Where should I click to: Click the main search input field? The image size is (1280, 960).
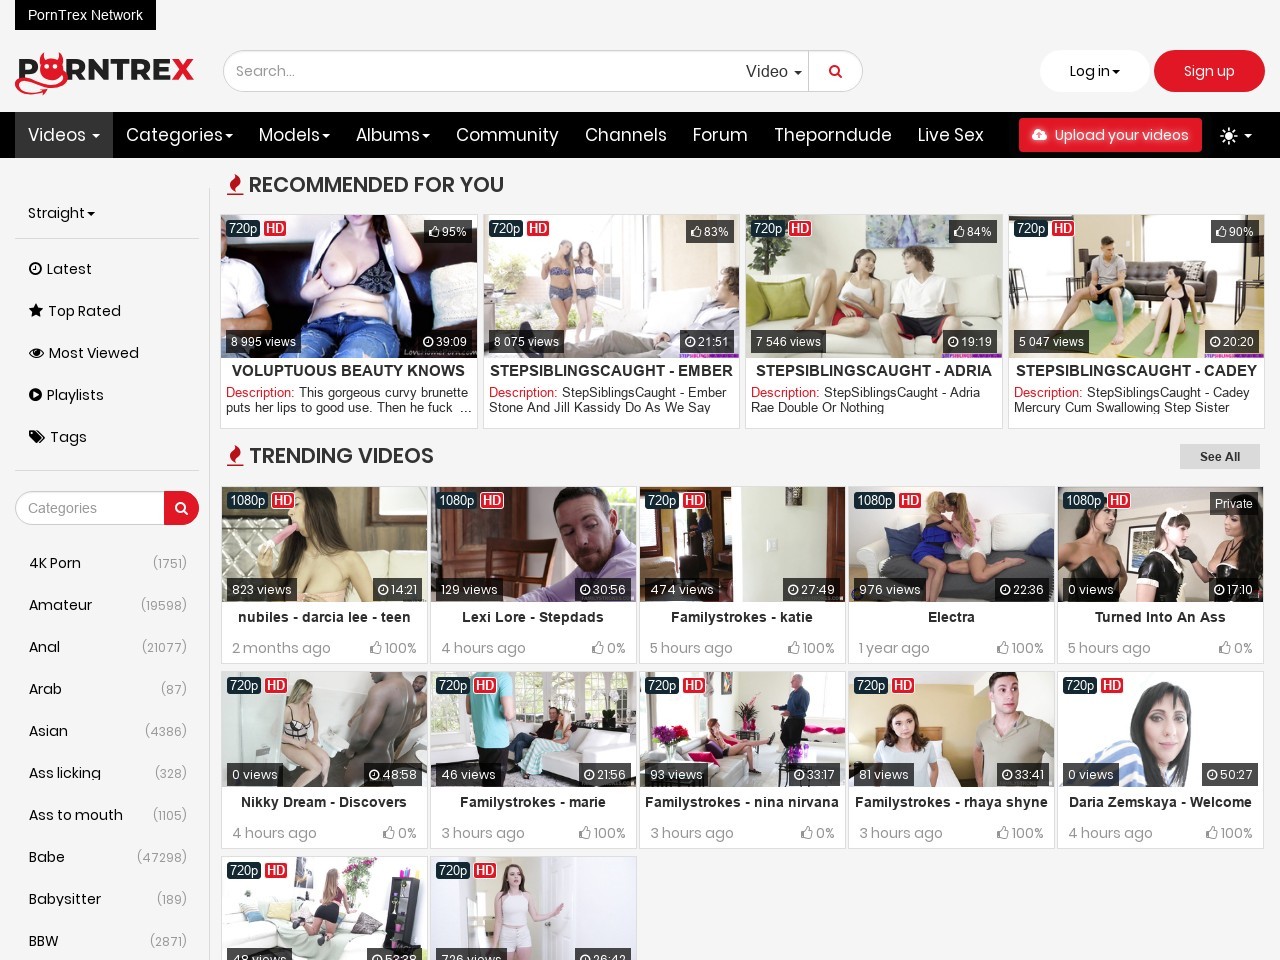pyautogui.click(x=480, y=71)
